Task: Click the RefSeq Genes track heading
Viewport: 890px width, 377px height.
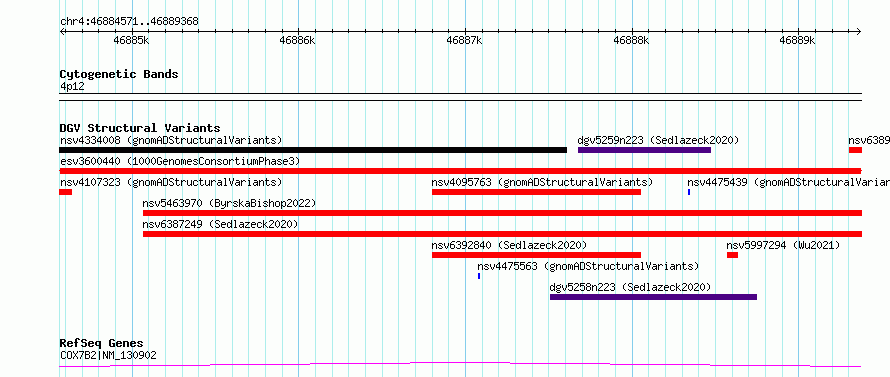Action: 101,344
